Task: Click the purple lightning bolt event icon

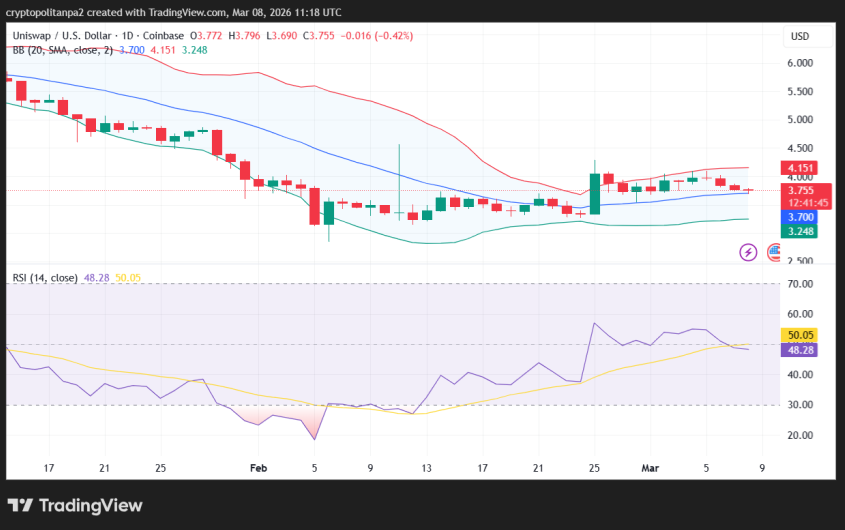Action: (748, 252)
